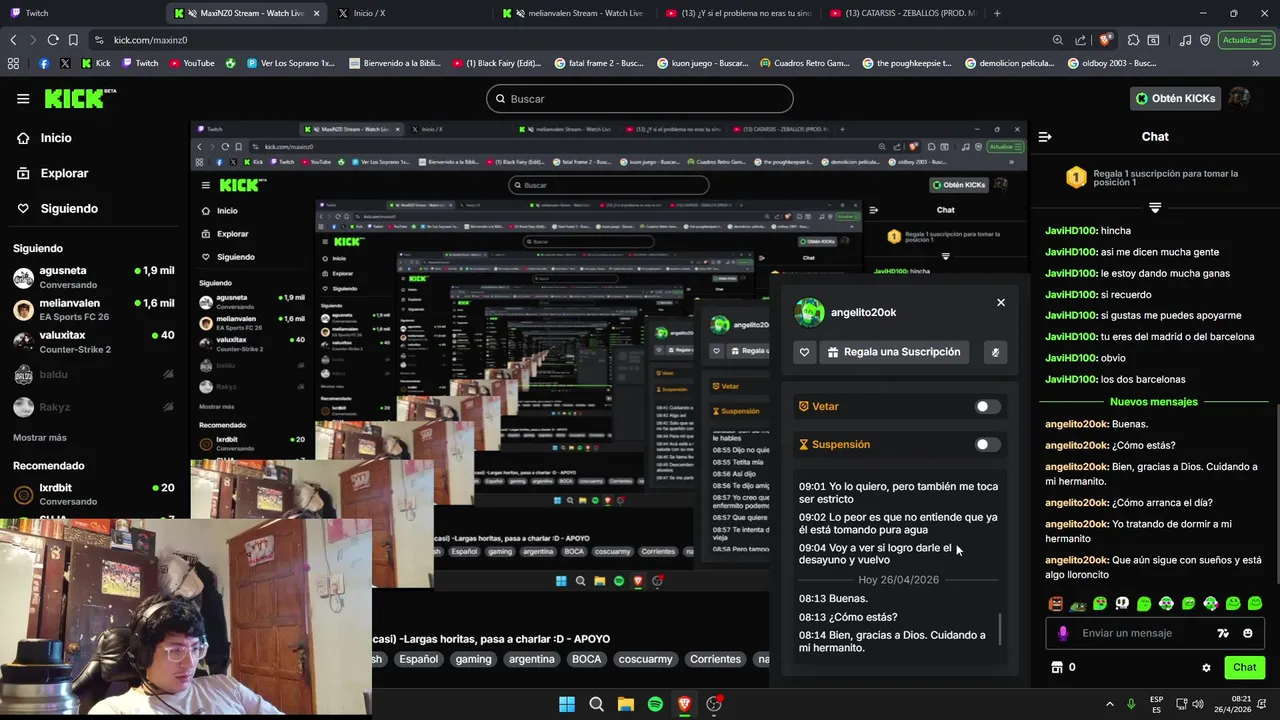1280x720 pixels.
Task: Open chat settings gear icon
Action: (x=1206, y=667)
